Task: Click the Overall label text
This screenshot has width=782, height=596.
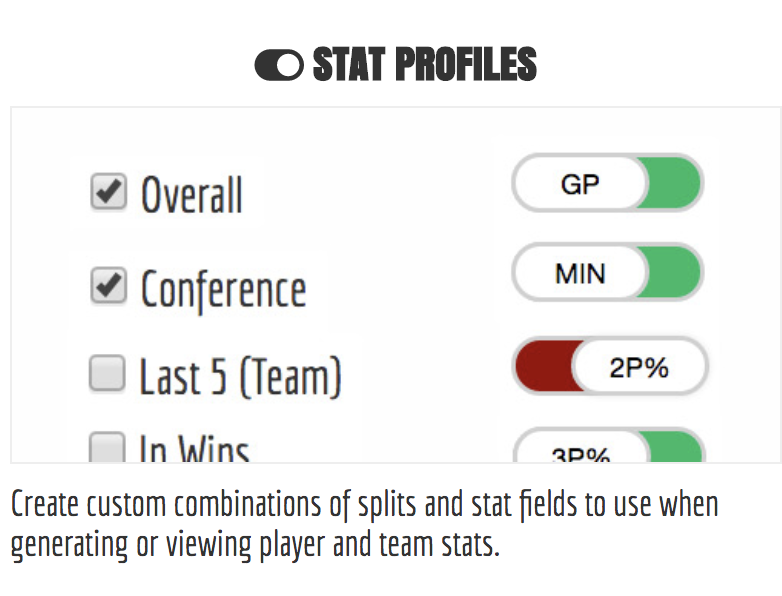Action: (x=192, y=195)
